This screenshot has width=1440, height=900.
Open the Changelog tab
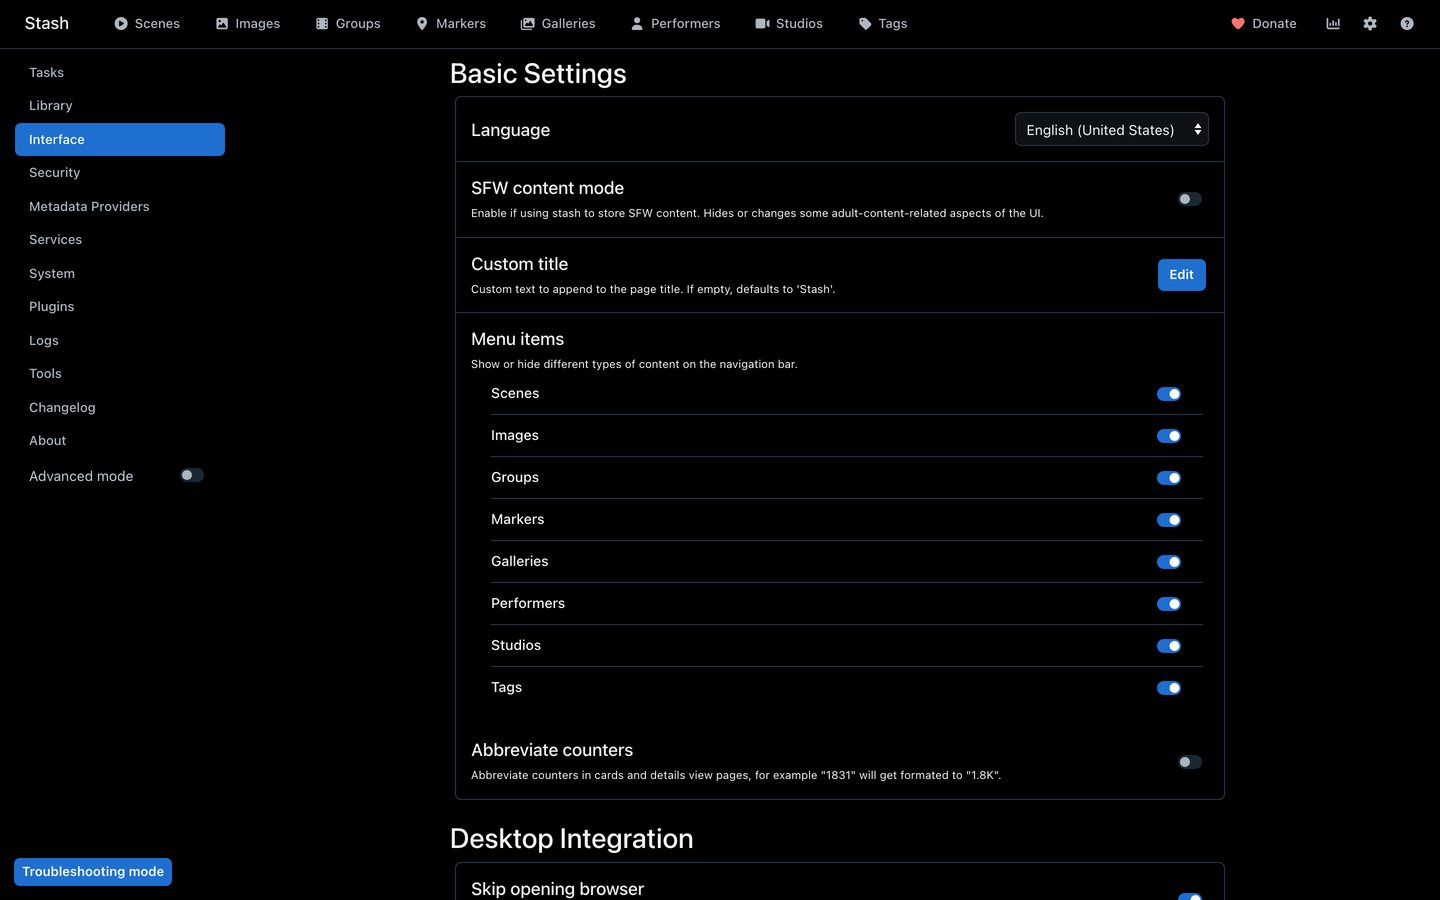pyautogui.click(x=120, y=407)
